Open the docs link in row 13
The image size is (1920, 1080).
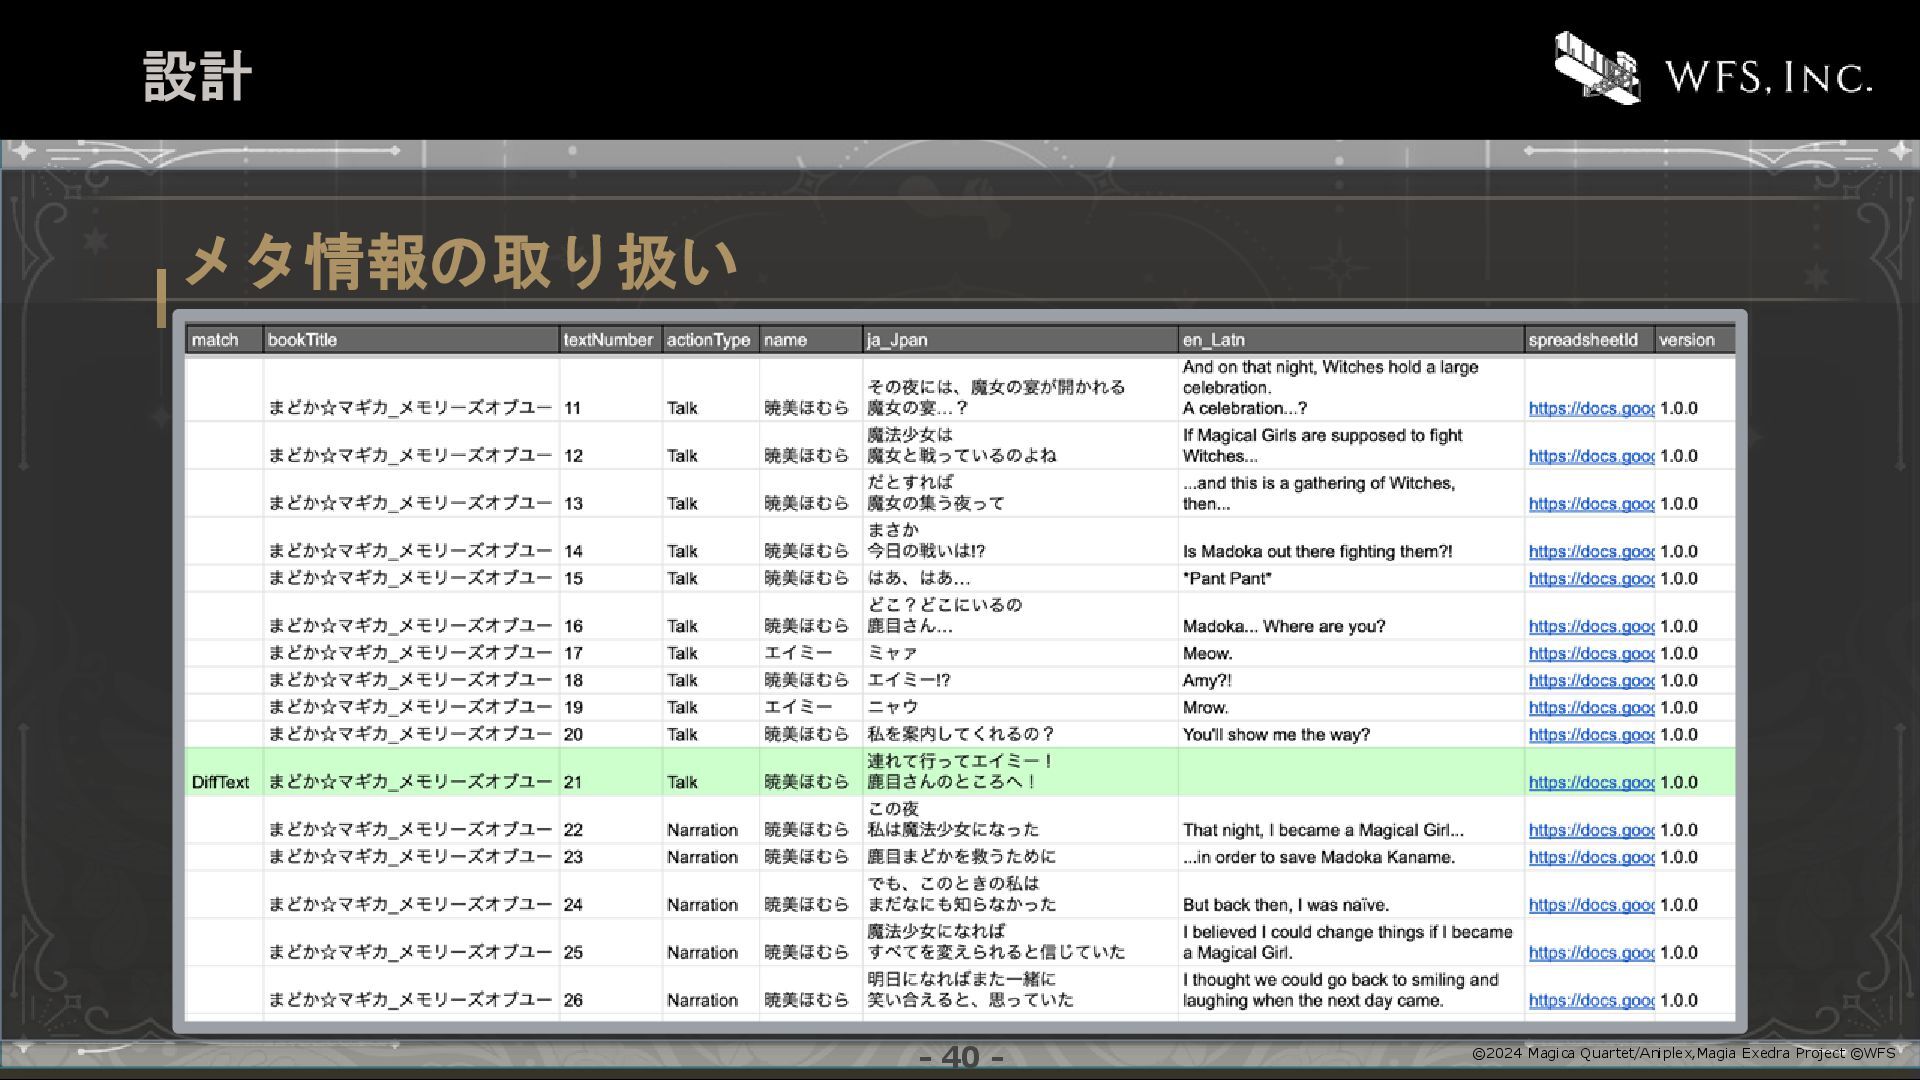(x=1591, y=504)
